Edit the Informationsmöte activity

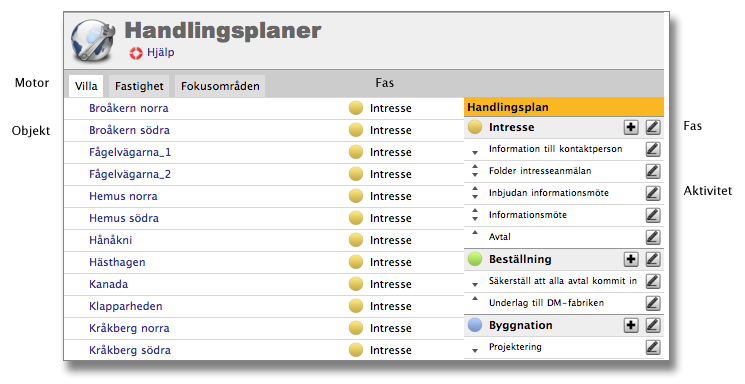point(653,215)
